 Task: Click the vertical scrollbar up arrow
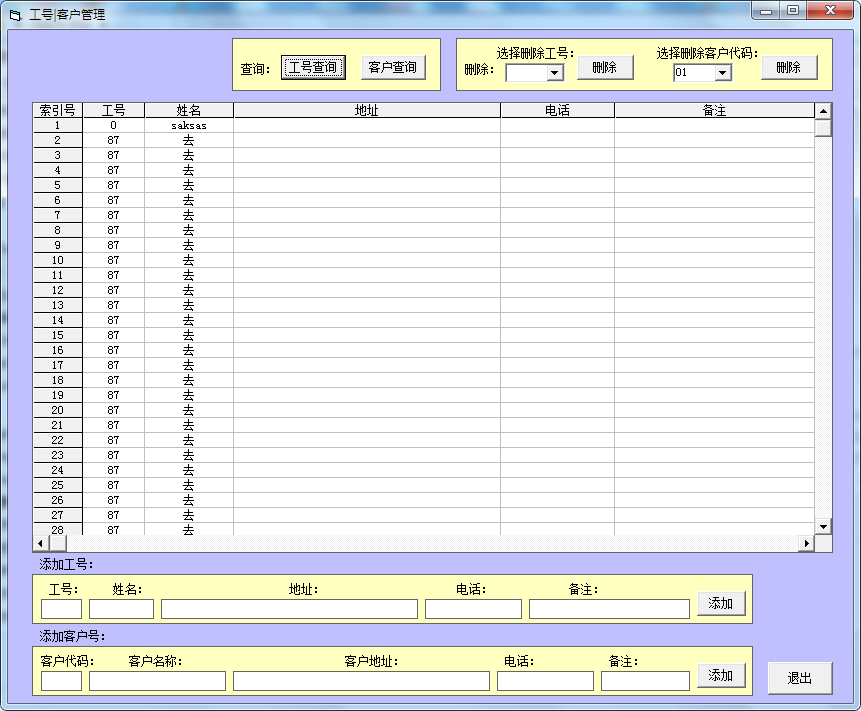(823, 111)
